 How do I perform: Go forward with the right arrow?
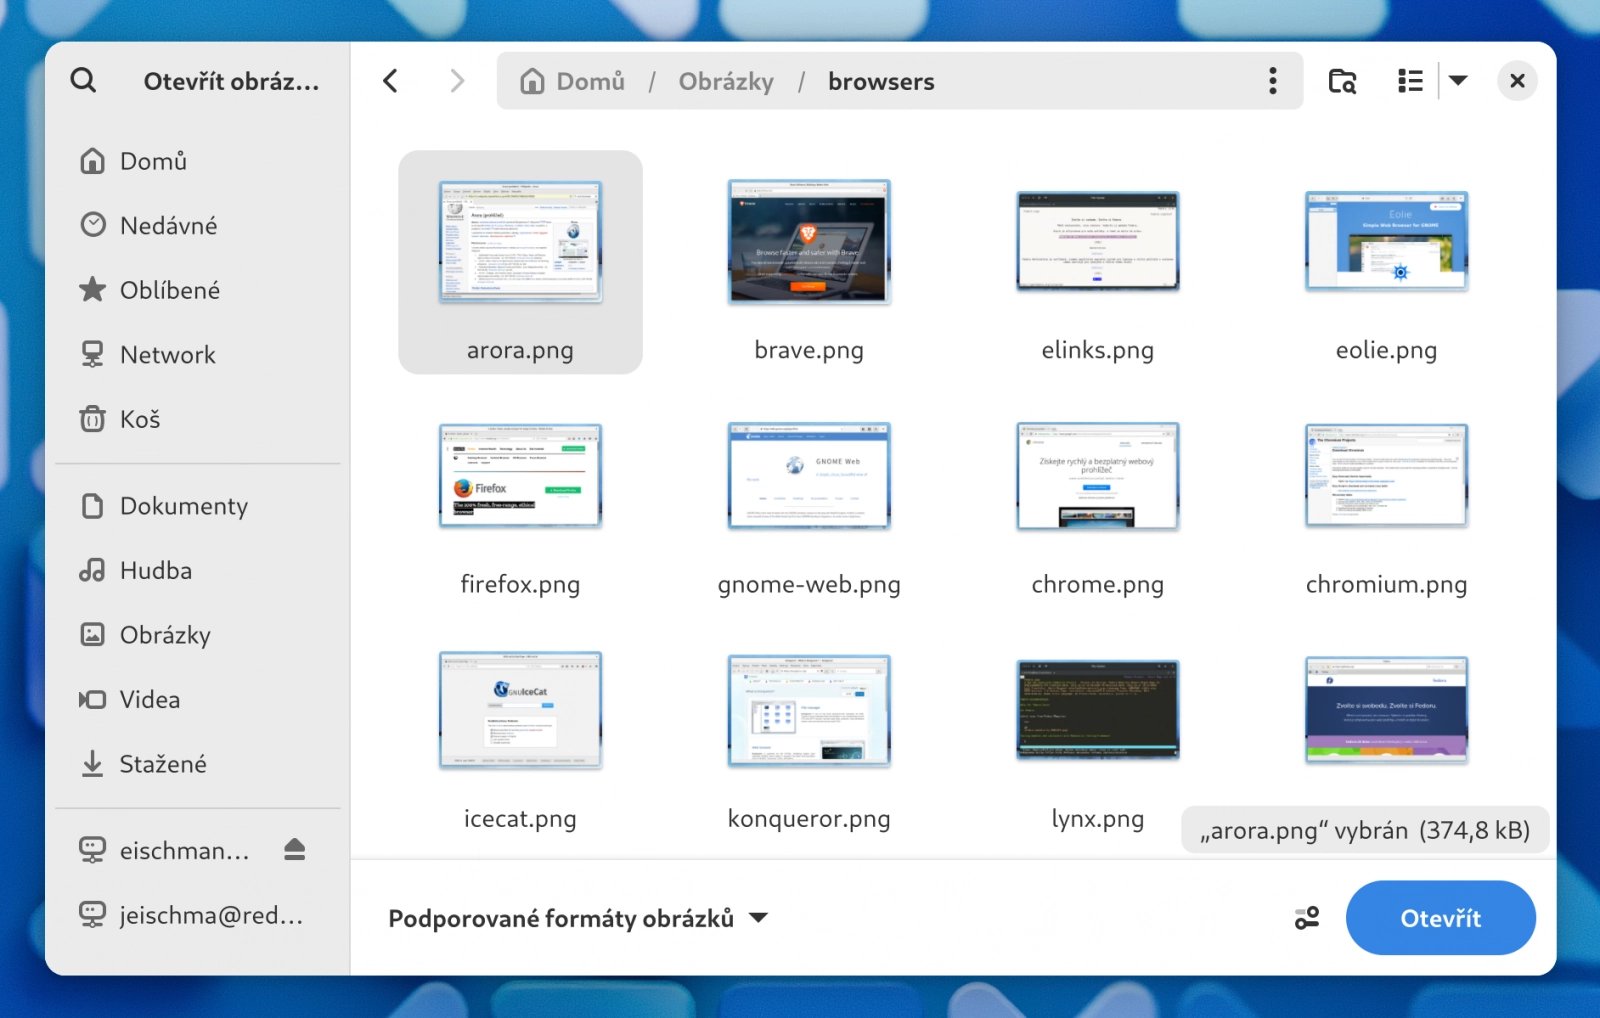point(457,81)
